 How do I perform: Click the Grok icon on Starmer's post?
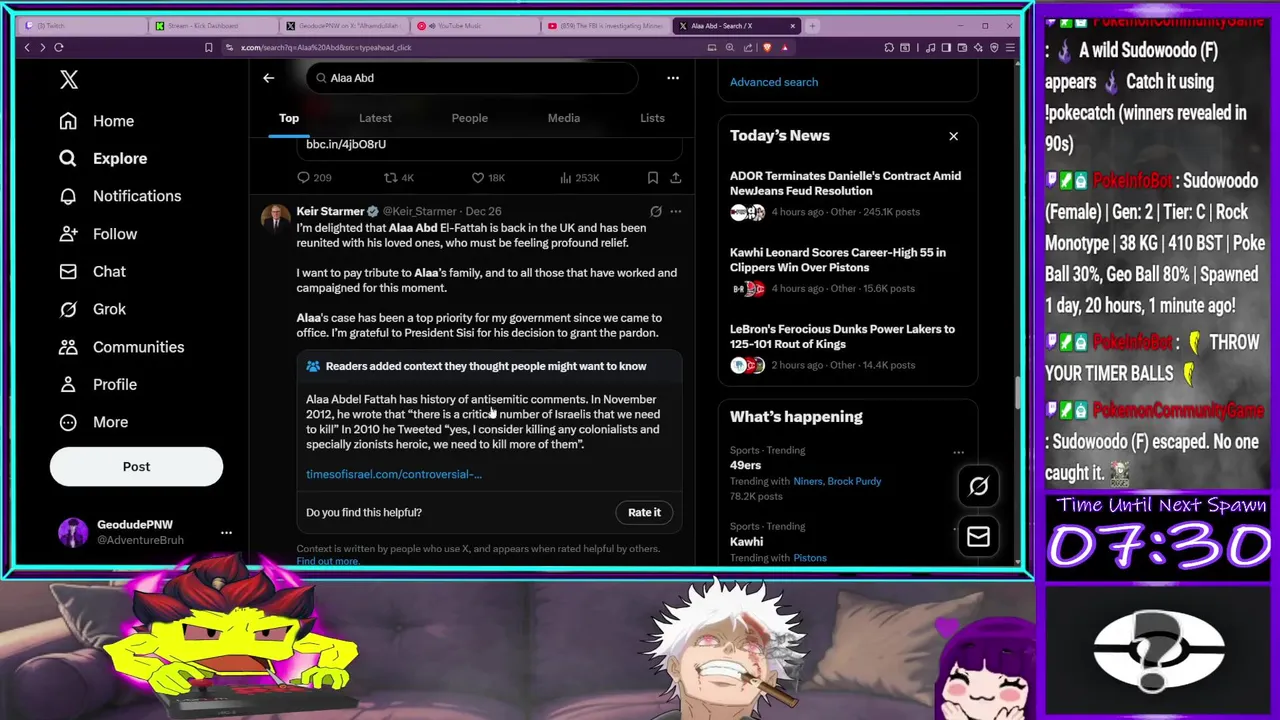point(655,211)
